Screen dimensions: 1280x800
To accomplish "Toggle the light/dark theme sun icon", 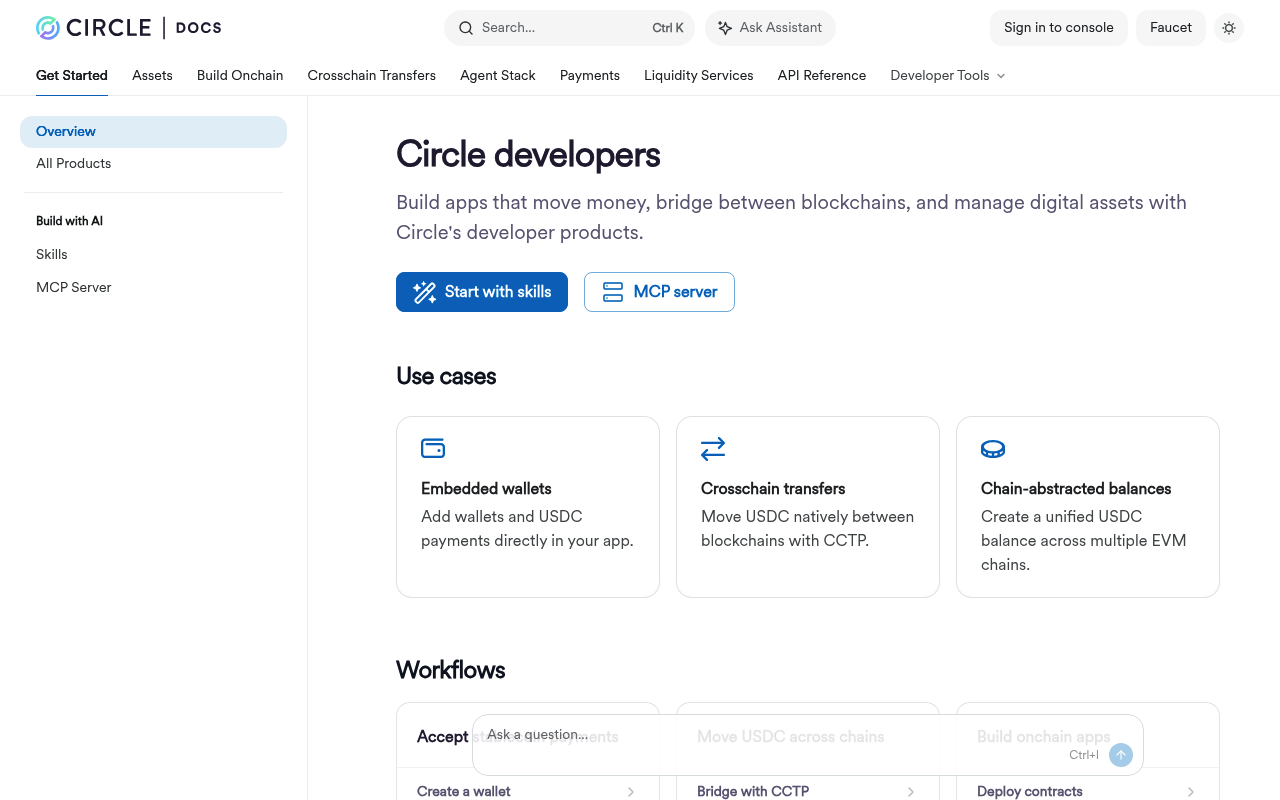I will tap(1229, 28).
